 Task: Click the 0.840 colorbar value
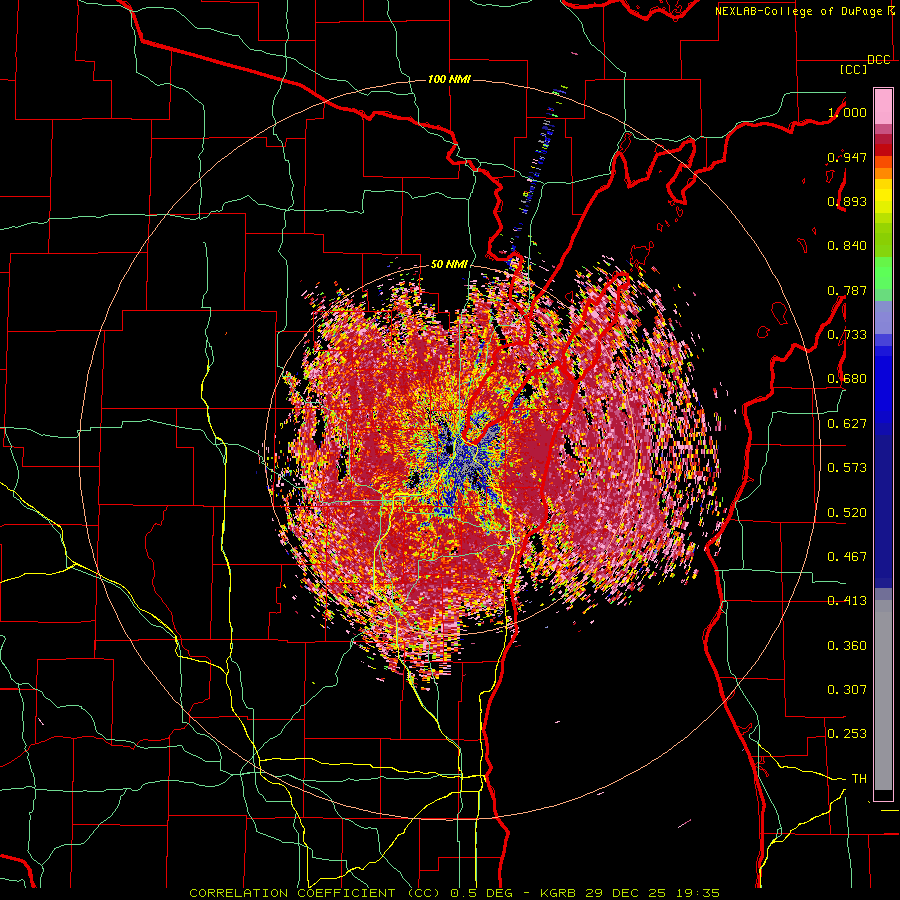[847, 246]
